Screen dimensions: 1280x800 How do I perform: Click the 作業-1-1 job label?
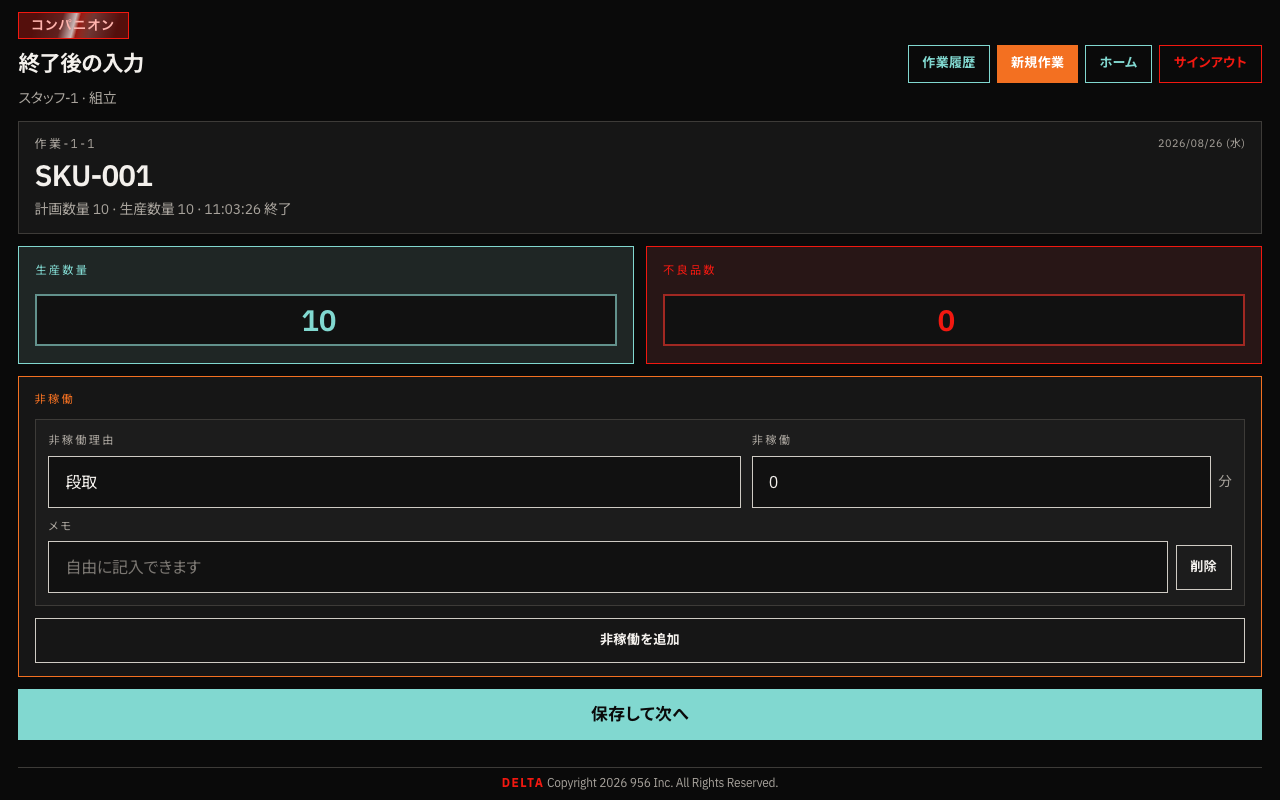coord(65,144)
